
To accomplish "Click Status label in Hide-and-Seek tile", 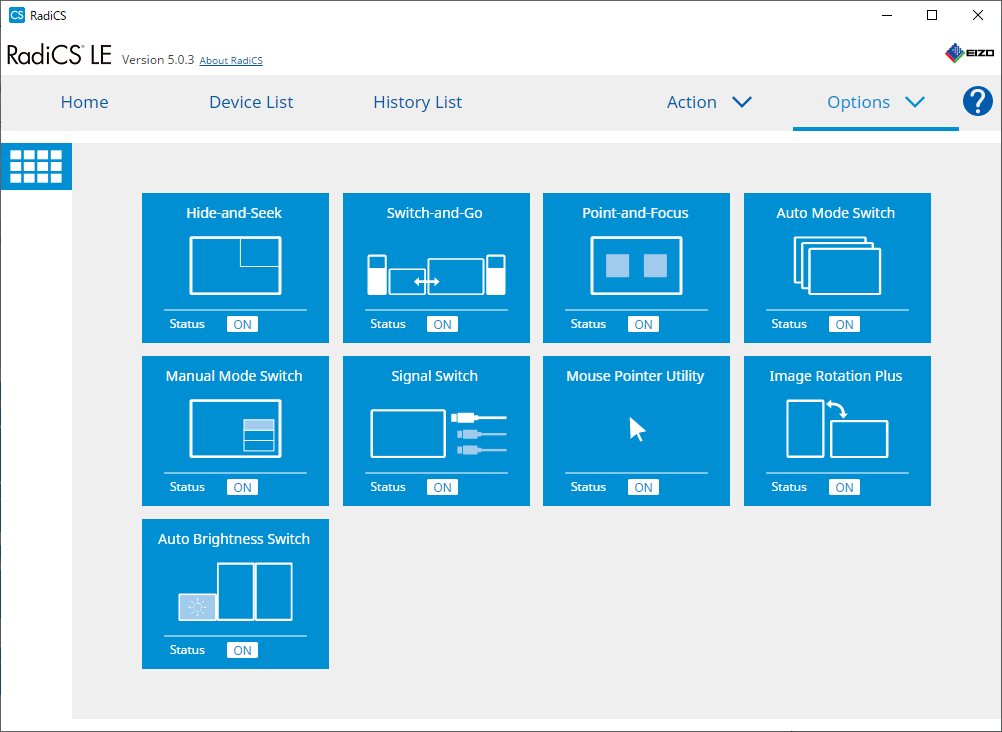I will [187, 324].
